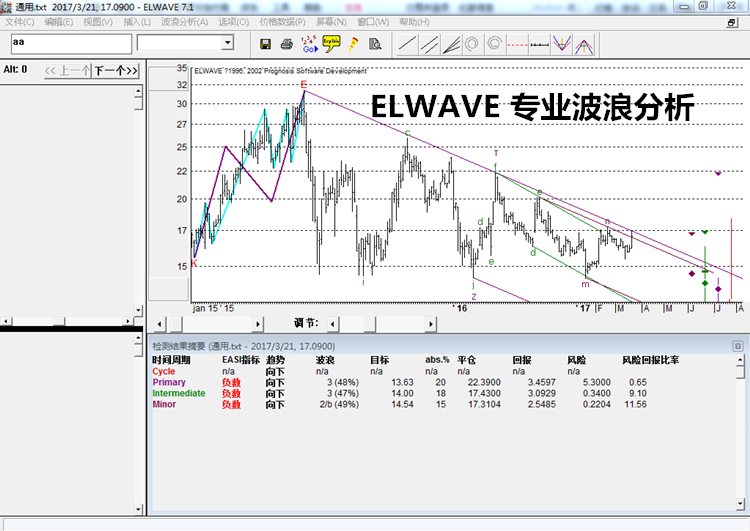Run the wave count Go icon
The width and height of the screenshot is (750, 531).
click(x=309, y=44)
